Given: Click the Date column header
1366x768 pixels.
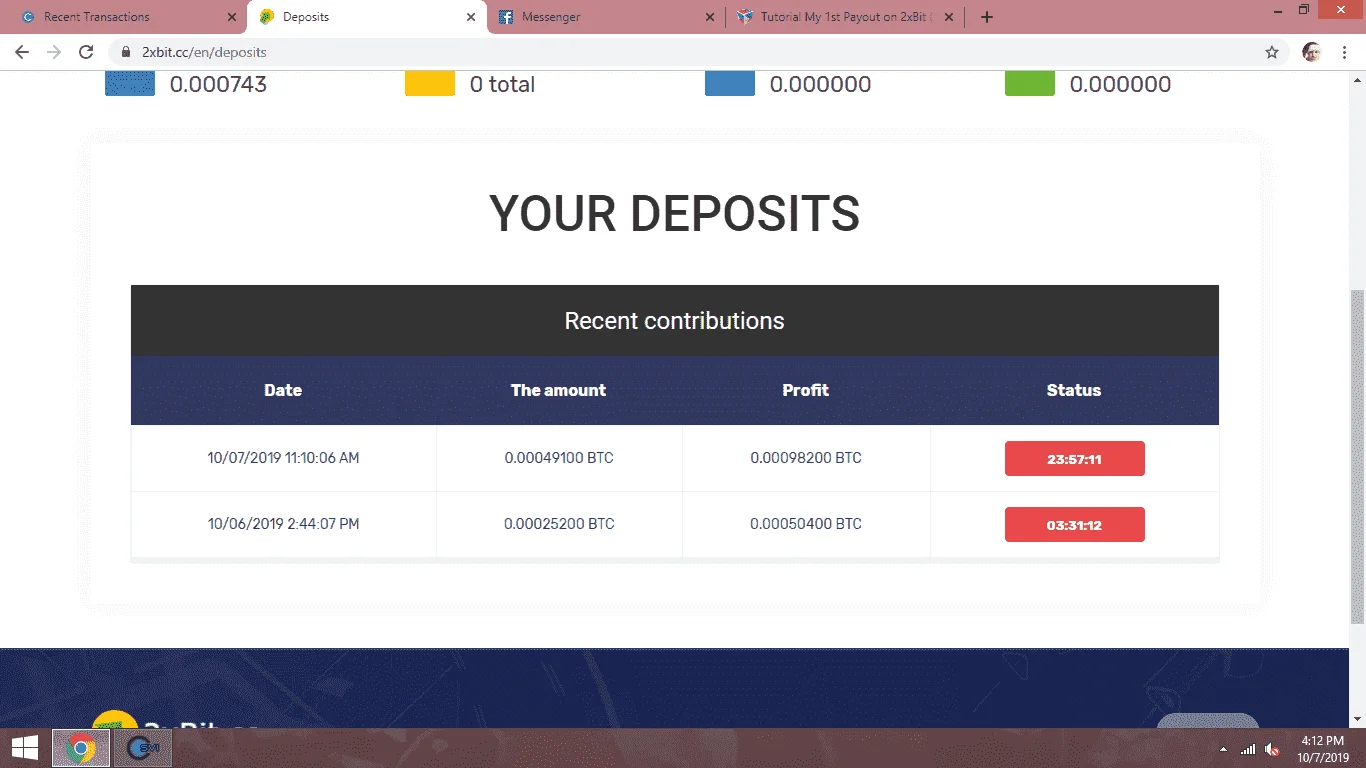Looking at the screenshot, I should (x=283, y=390).
